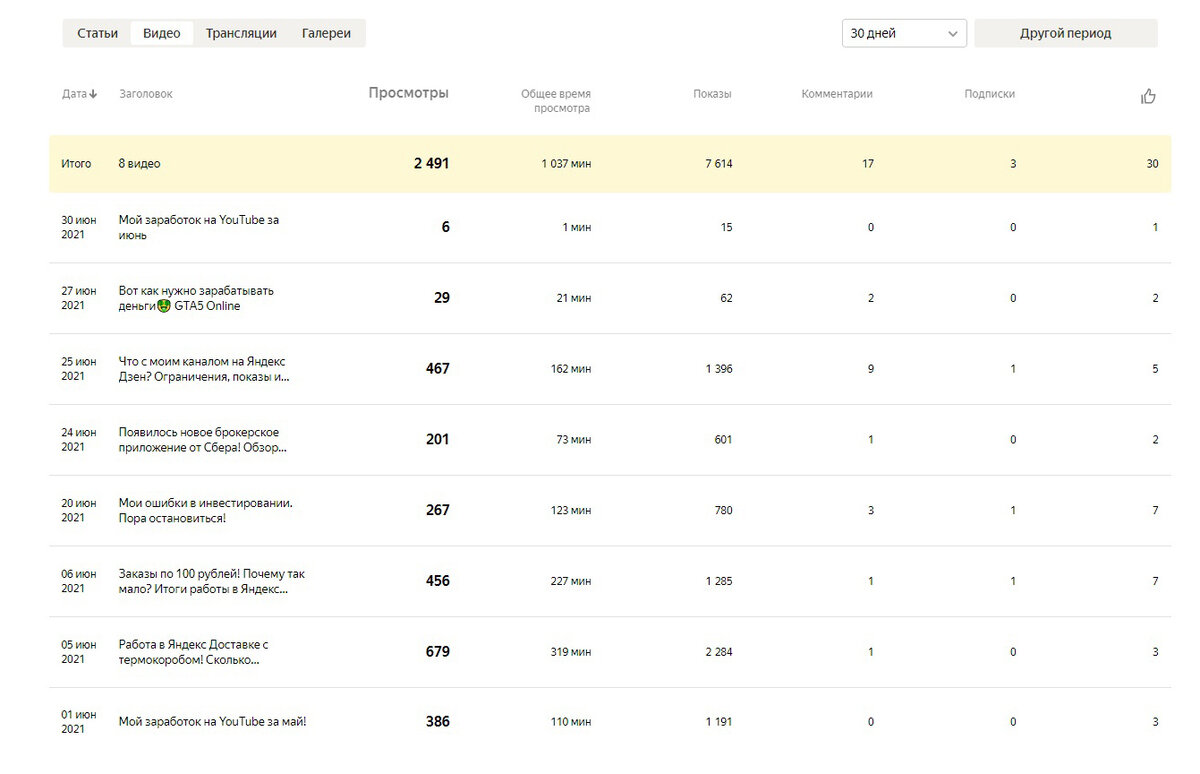Click impressions value 1 396
The image size is (1200, 774).
point(718,369)
